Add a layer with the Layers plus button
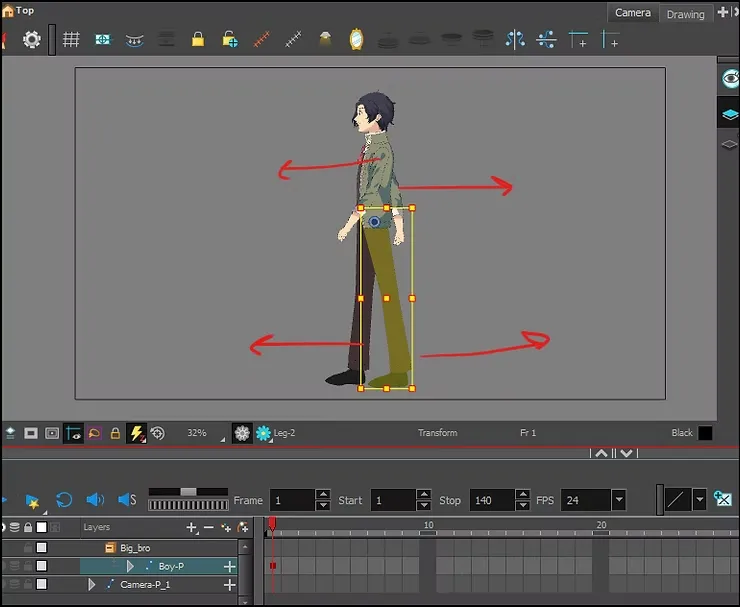740x607 pixels. pyautogui.click(x=191, y=527)
